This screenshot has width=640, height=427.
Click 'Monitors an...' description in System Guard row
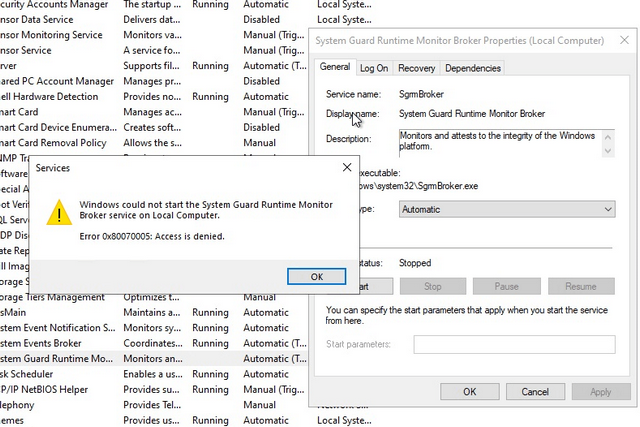153,359
